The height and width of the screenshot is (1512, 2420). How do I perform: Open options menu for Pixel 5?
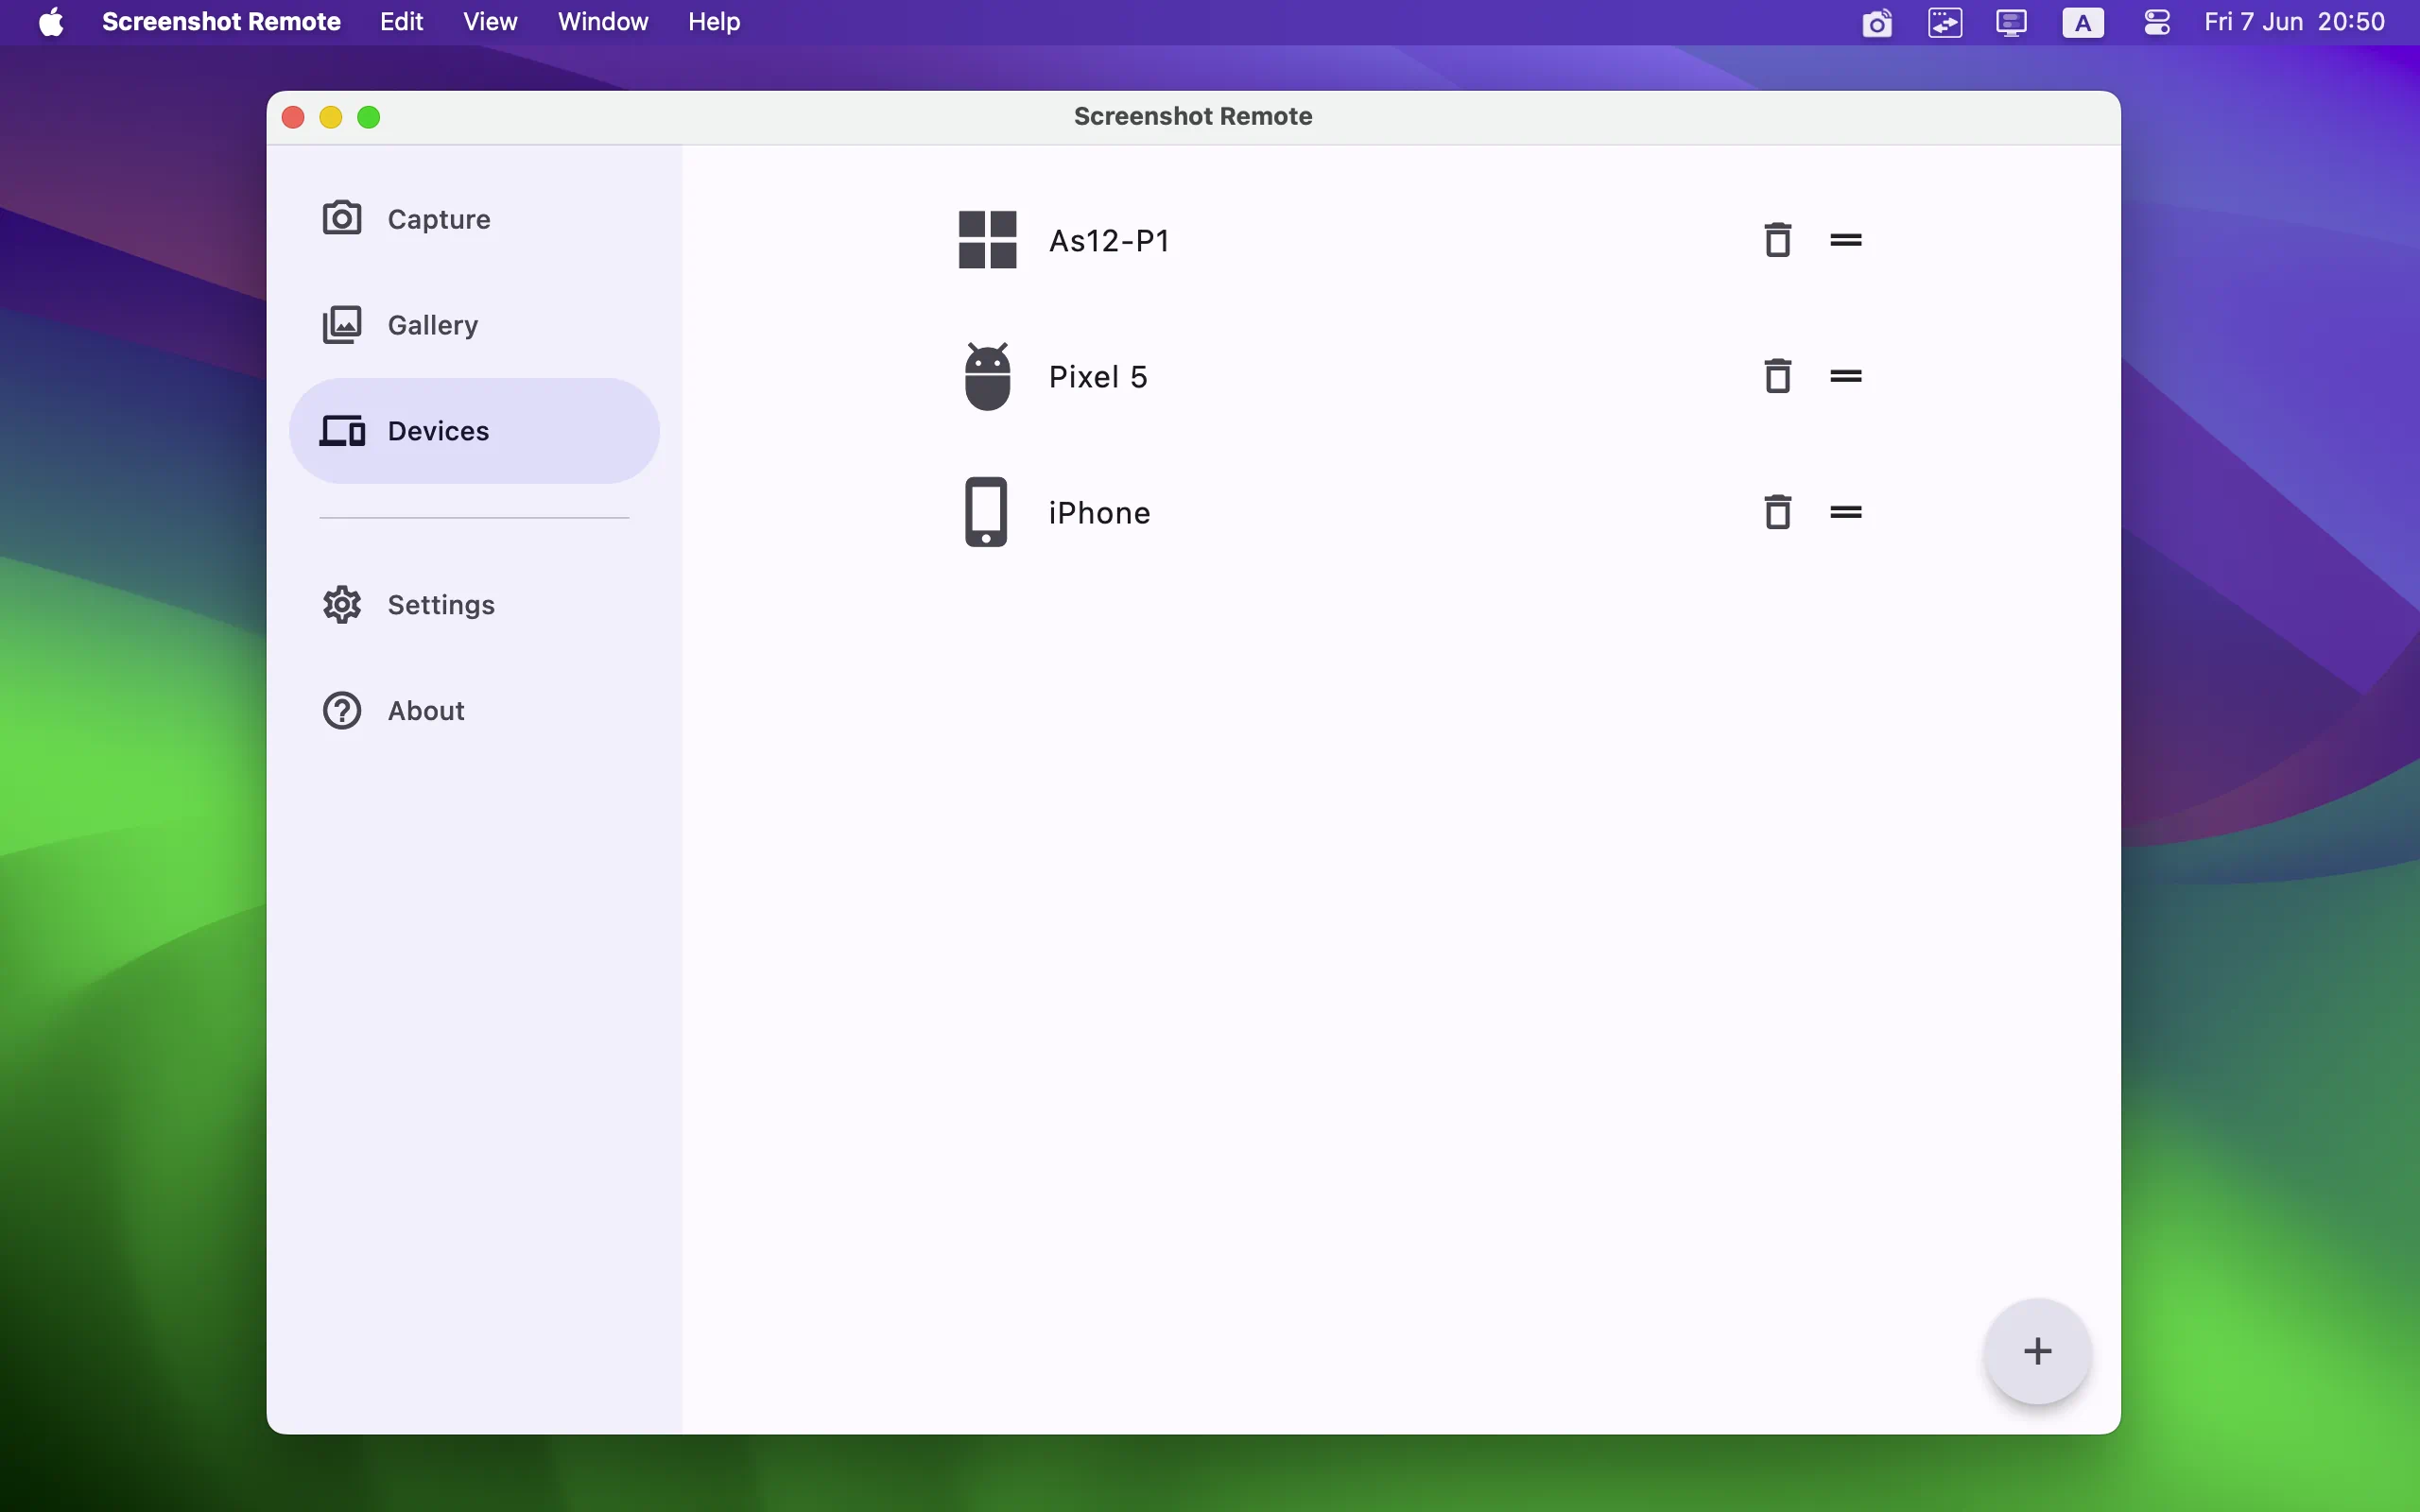tap(1845, 376)
